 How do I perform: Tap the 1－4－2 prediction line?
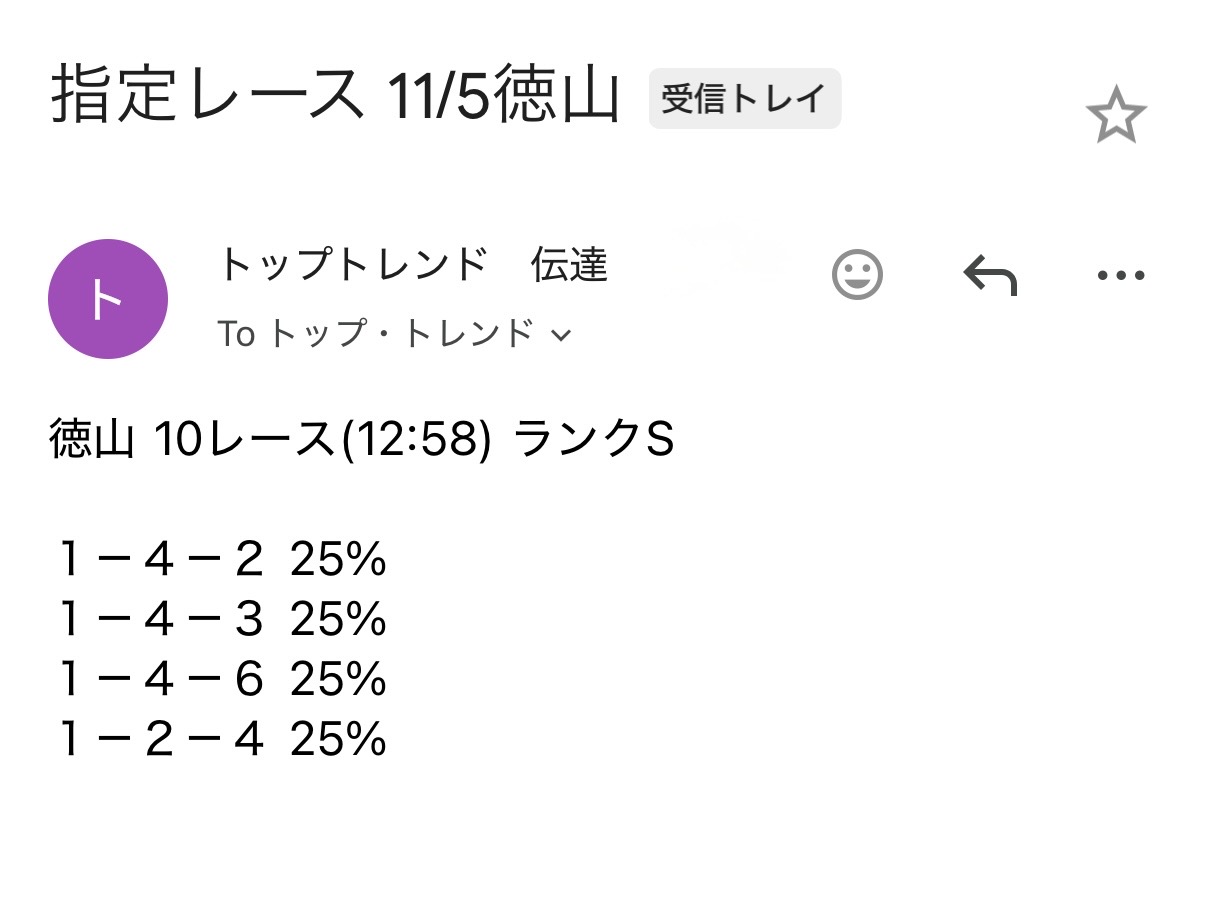[160, 561]
